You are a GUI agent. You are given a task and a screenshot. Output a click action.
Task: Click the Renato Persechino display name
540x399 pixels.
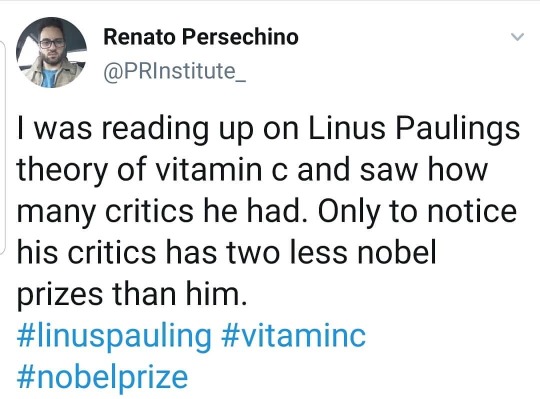[201, 37]
